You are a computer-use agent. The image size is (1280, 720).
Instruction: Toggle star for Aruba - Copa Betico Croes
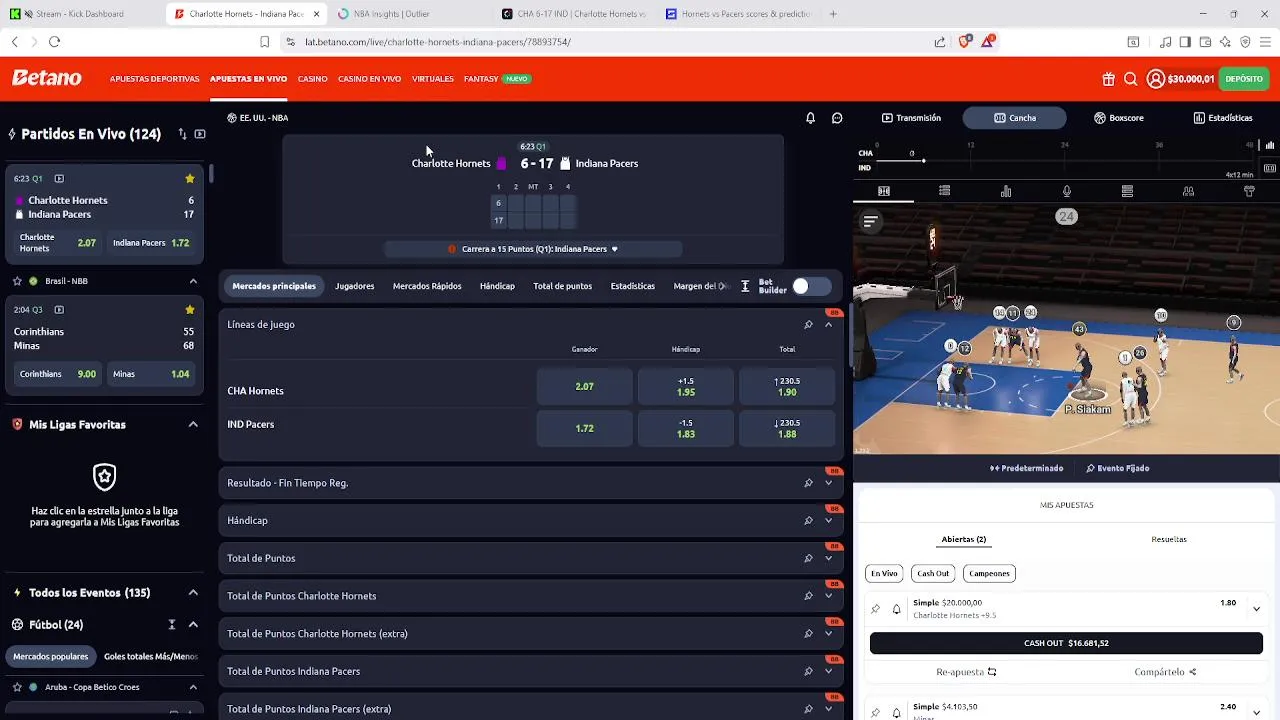[x=17, y=687]
